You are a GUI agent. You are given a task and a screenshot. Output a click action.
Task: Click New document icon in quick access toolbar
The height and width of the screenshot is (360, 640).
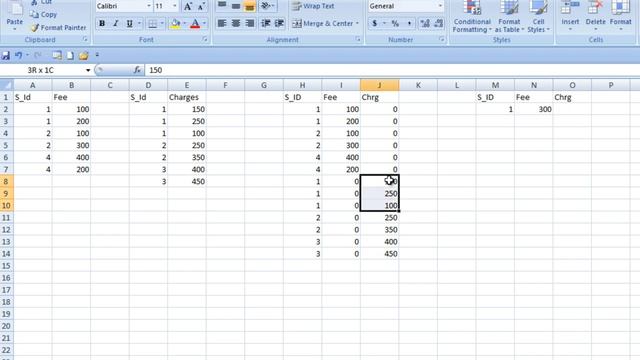(x=70, y=55)
